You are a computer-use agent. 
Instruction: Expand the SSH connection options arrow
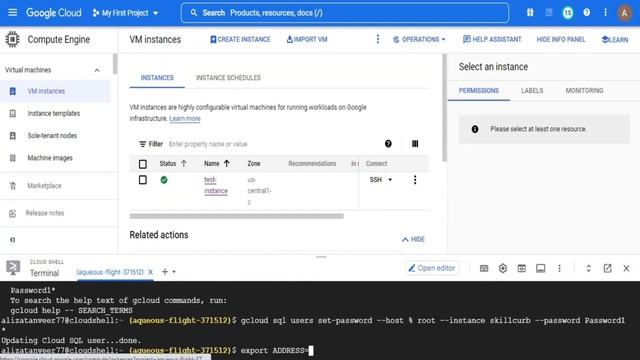(x=390, y=180)
